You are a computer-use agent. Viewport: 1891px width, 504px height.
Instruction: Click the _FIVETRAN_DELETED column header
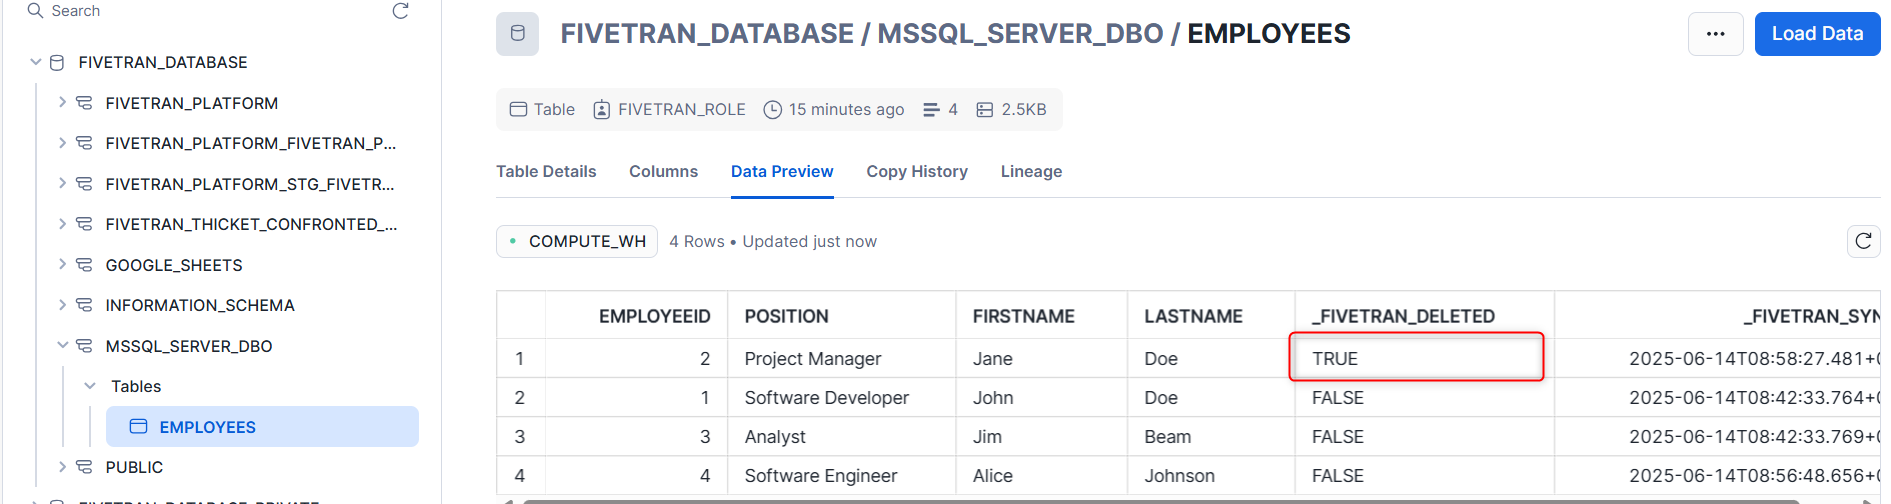(x=1424, y=316)
